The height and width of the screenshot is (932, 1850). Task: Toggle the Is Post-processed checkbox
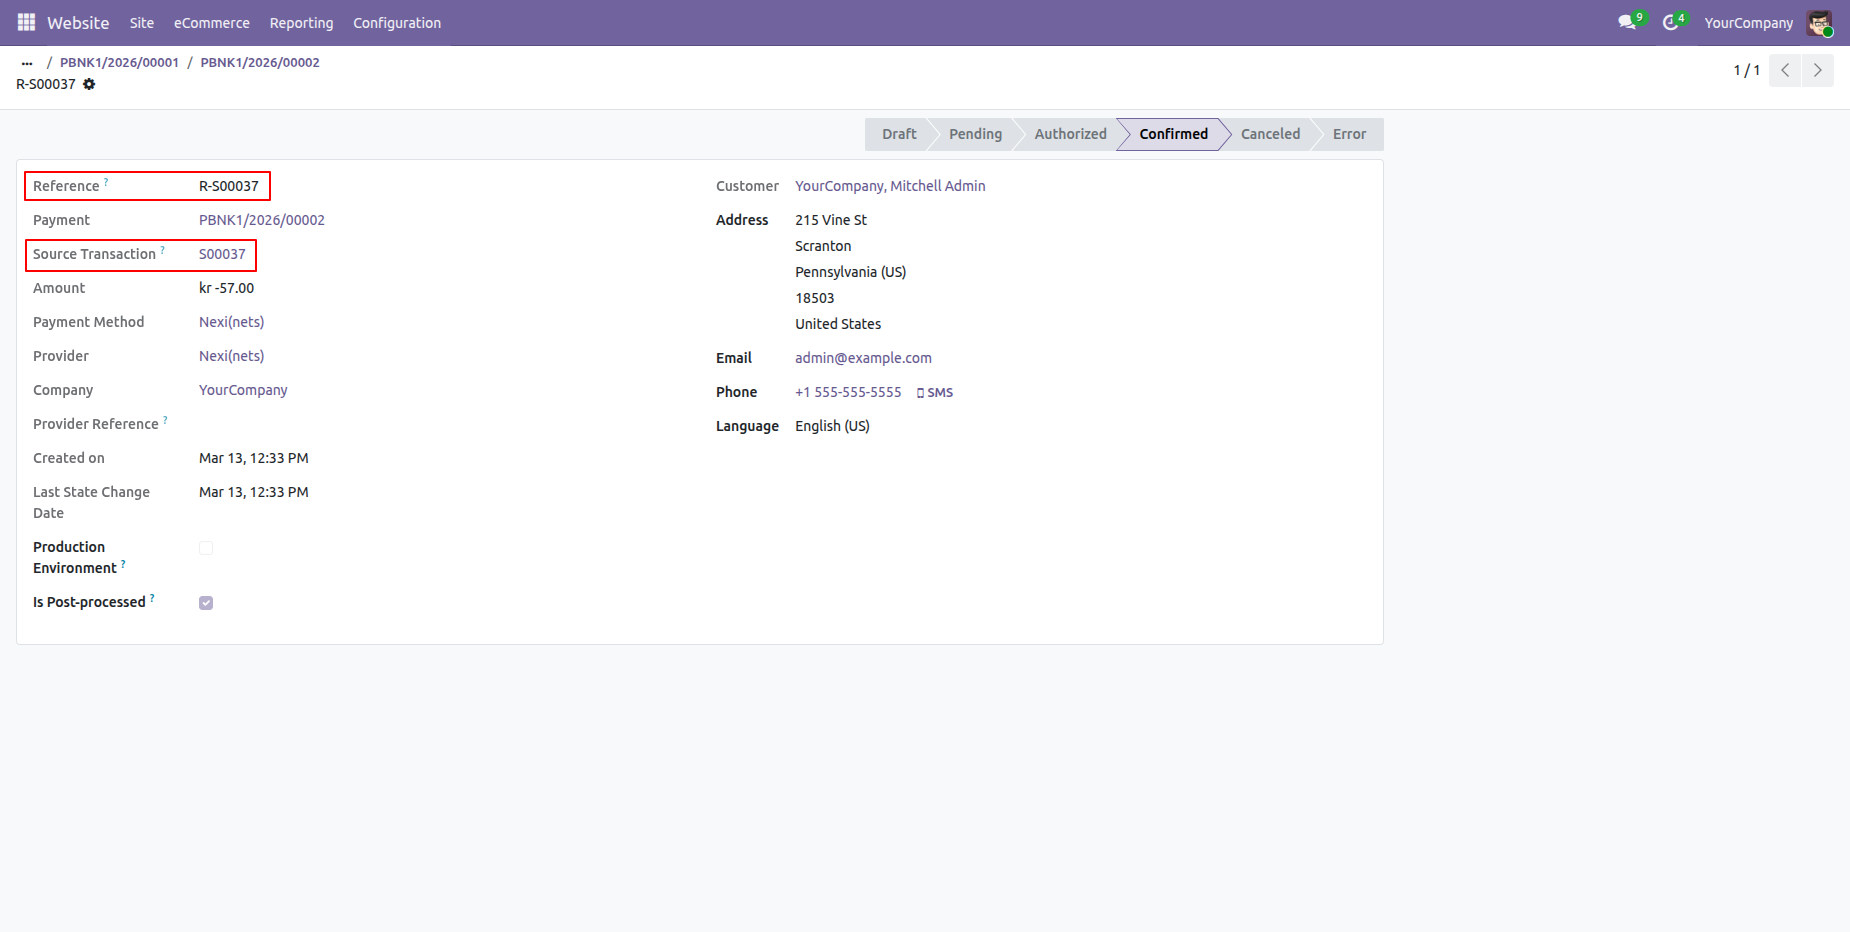(x=206, y=603)
